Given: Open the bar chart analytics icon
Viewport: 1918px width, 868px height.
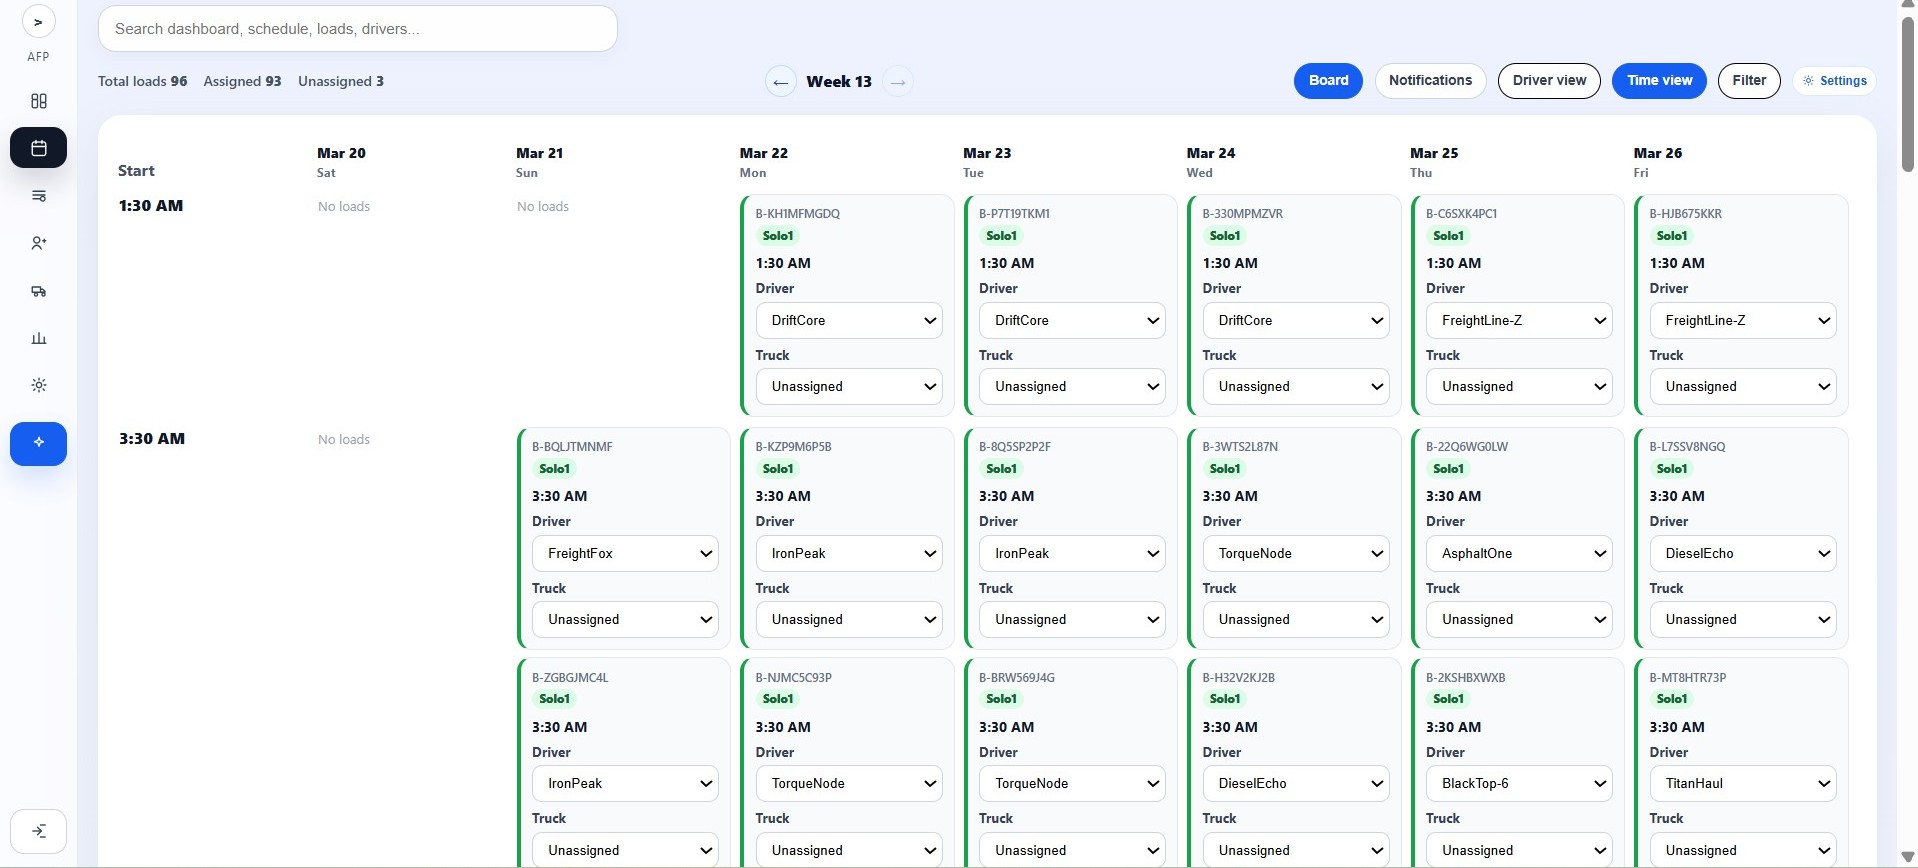Looking at the screenshot, I should [38, 338].
